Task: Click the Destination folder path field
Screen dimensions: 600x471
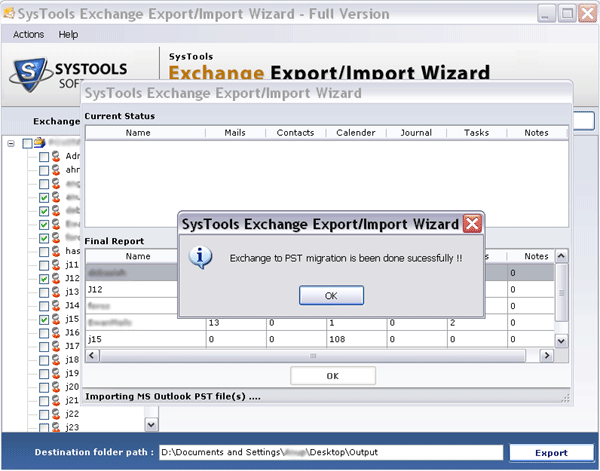Action: tap(330, 453)
